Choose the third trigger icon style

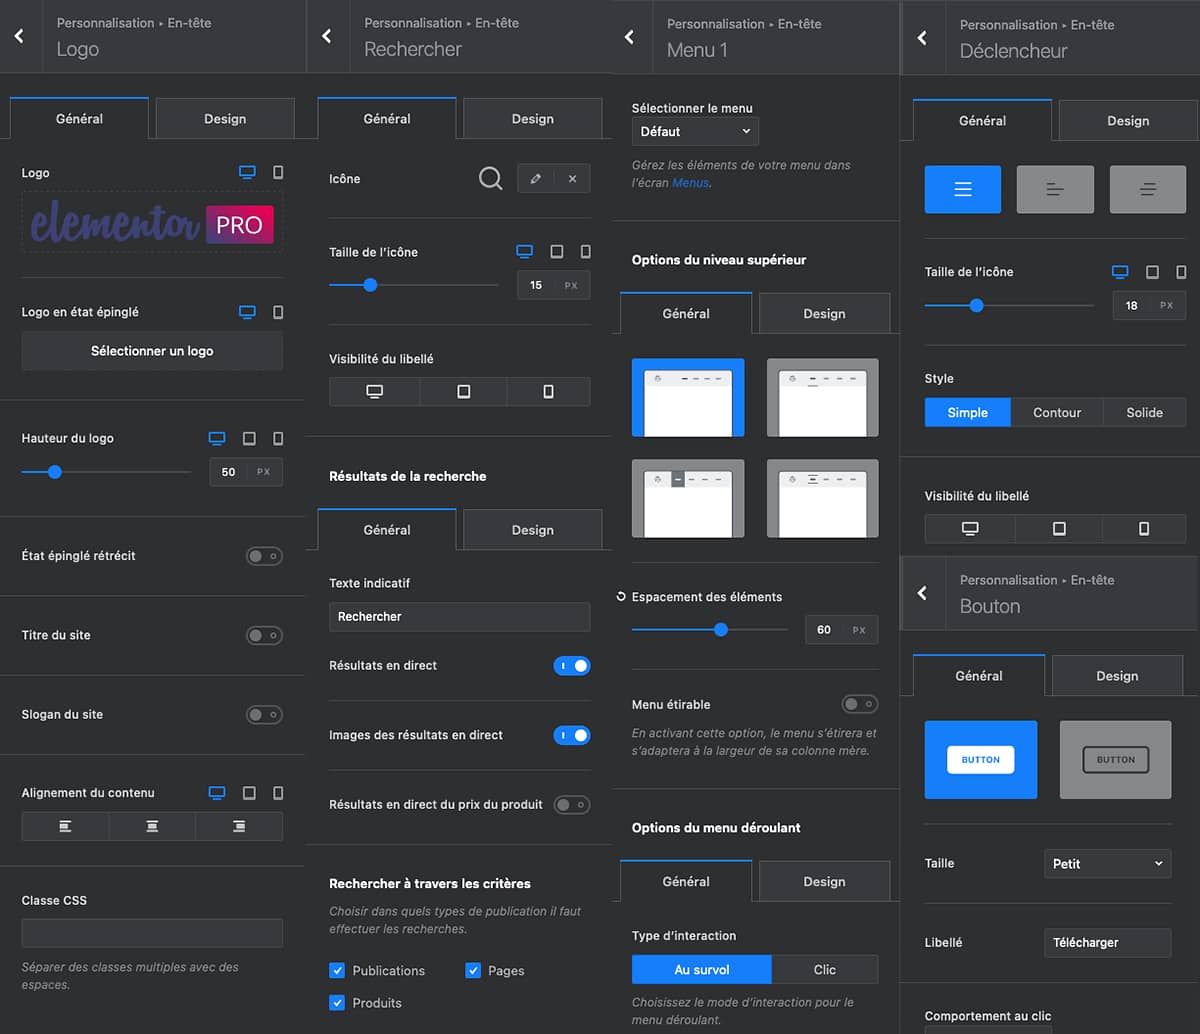point(1148,189)
